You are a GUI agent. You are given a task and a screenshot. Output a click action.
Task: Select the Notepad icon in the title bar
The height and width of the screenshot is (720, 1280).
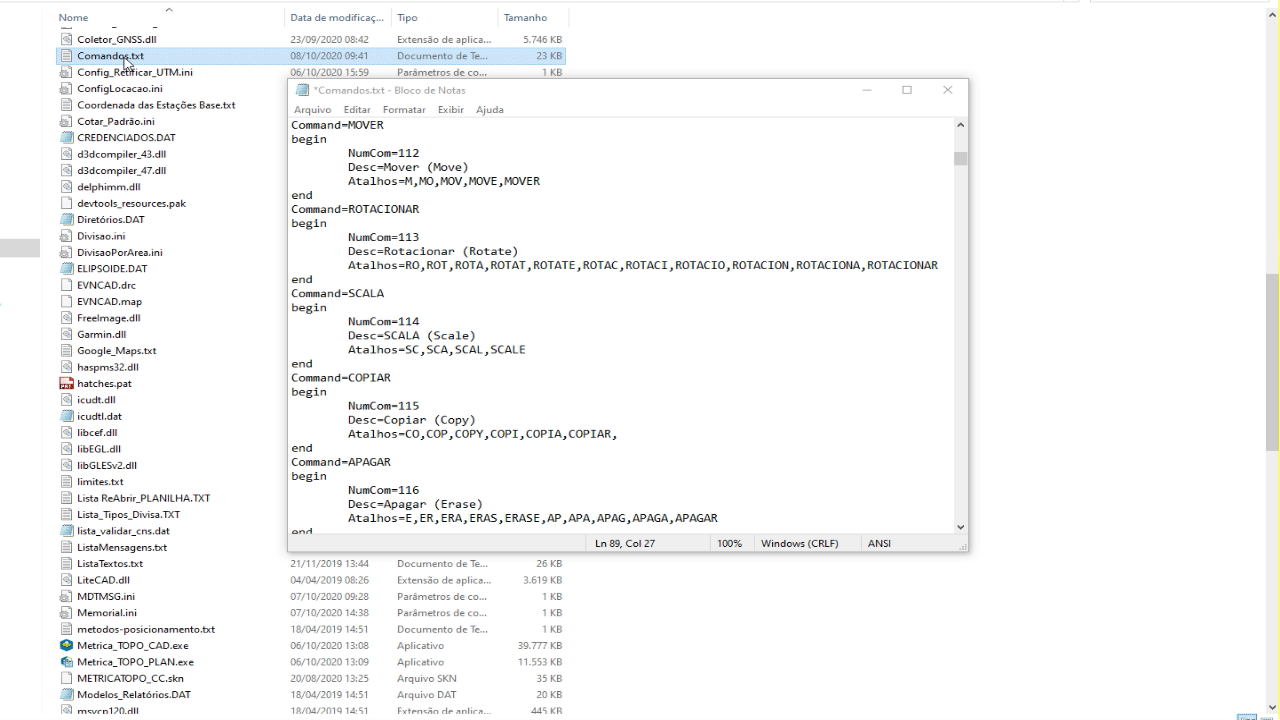coord(302,90)
